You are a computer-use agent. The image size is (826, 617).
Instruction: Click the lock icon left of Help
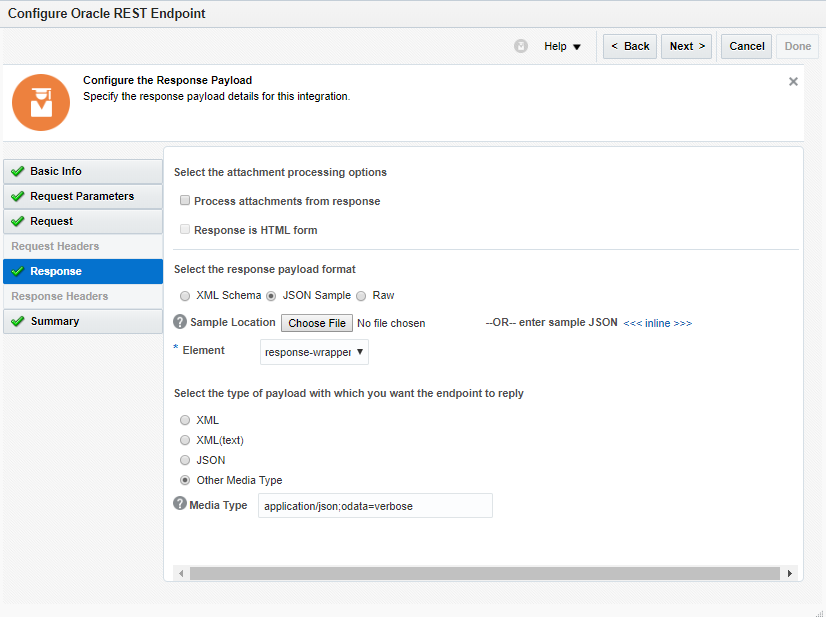(521, 46)
